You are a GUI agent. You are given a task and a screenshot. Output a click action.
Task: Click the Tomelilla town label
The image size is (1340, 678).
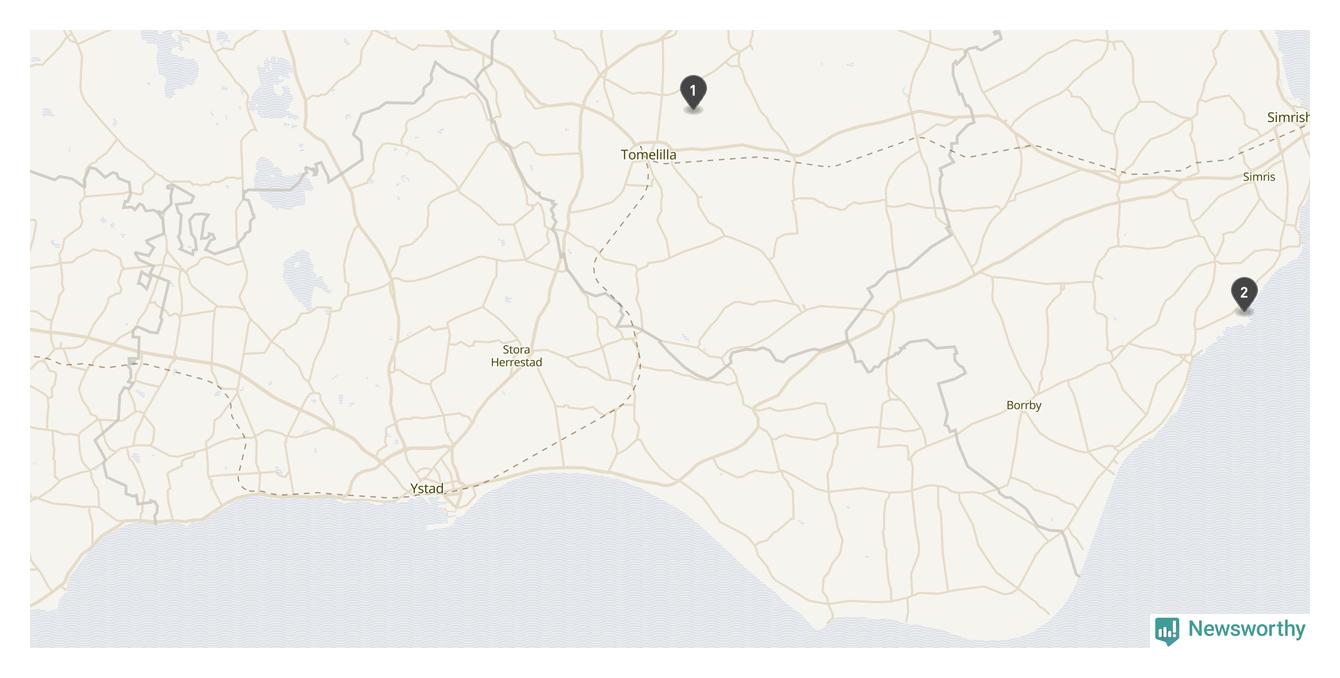pyautogui.click(x=649, y=154)
